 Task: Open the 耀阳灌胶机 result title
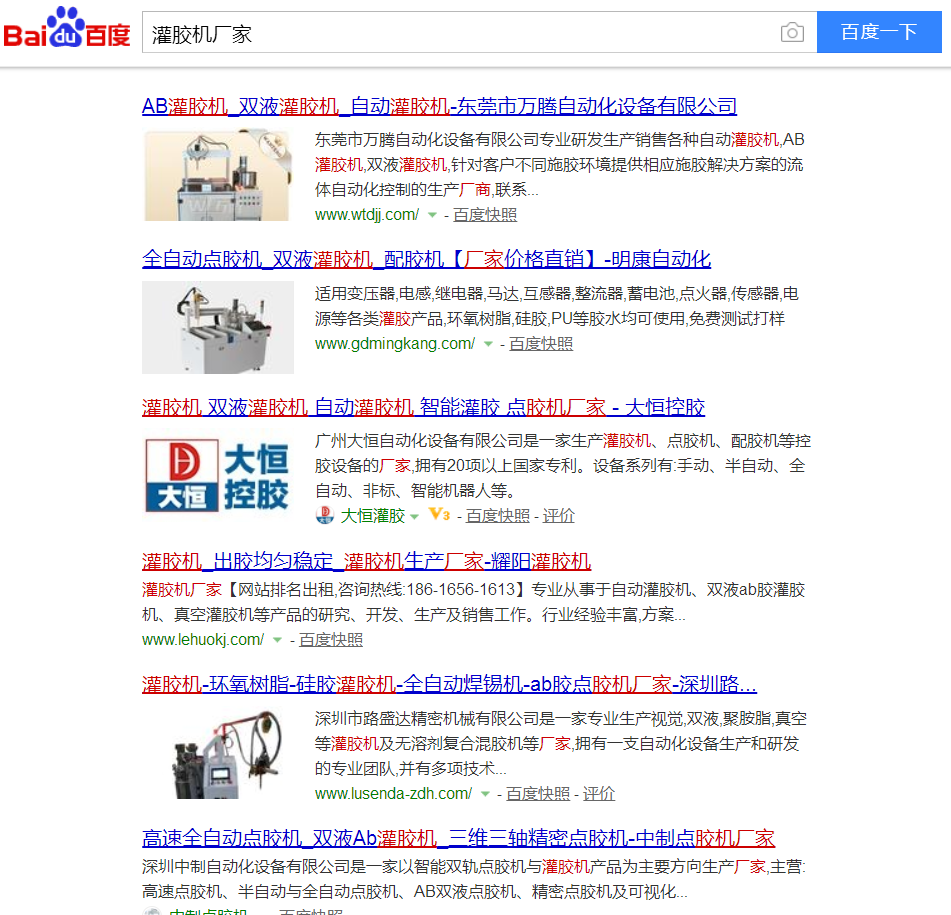[366, 561]
